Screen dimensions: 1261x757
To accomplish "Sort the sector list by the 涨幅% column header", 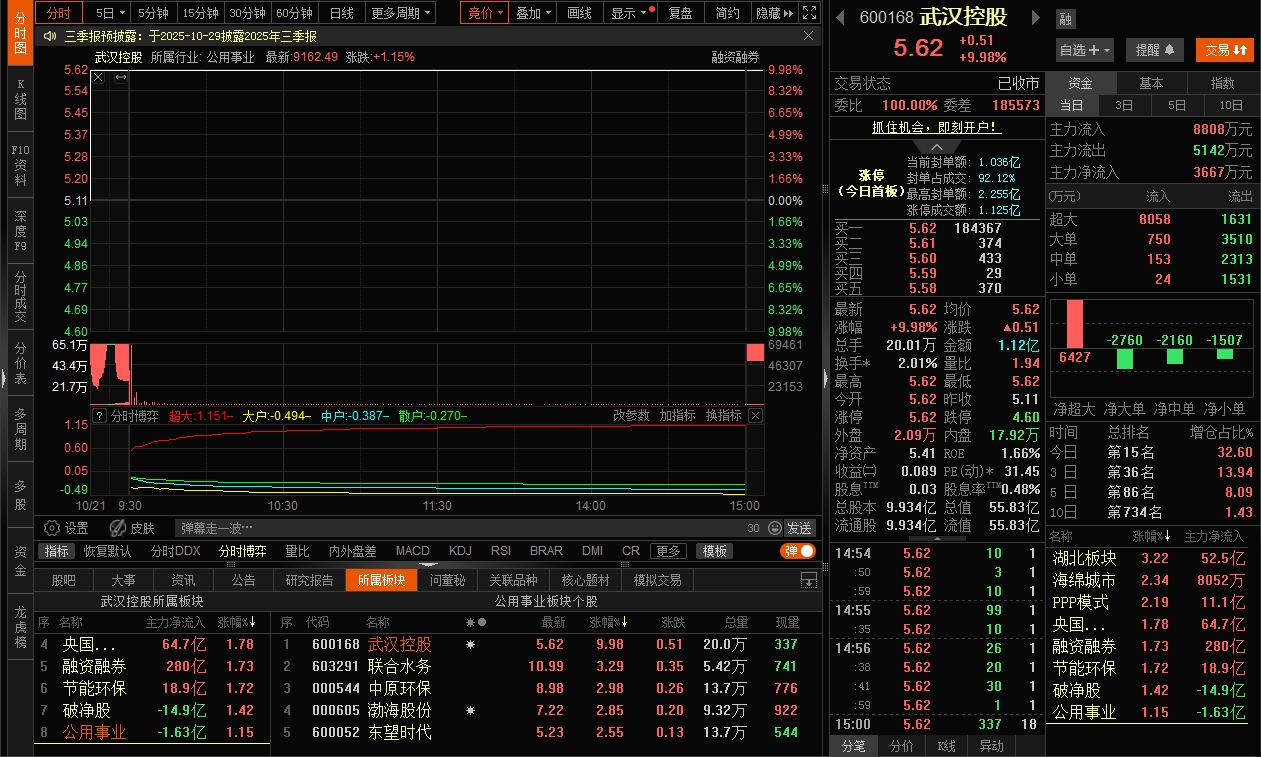I will coord(606,622).
